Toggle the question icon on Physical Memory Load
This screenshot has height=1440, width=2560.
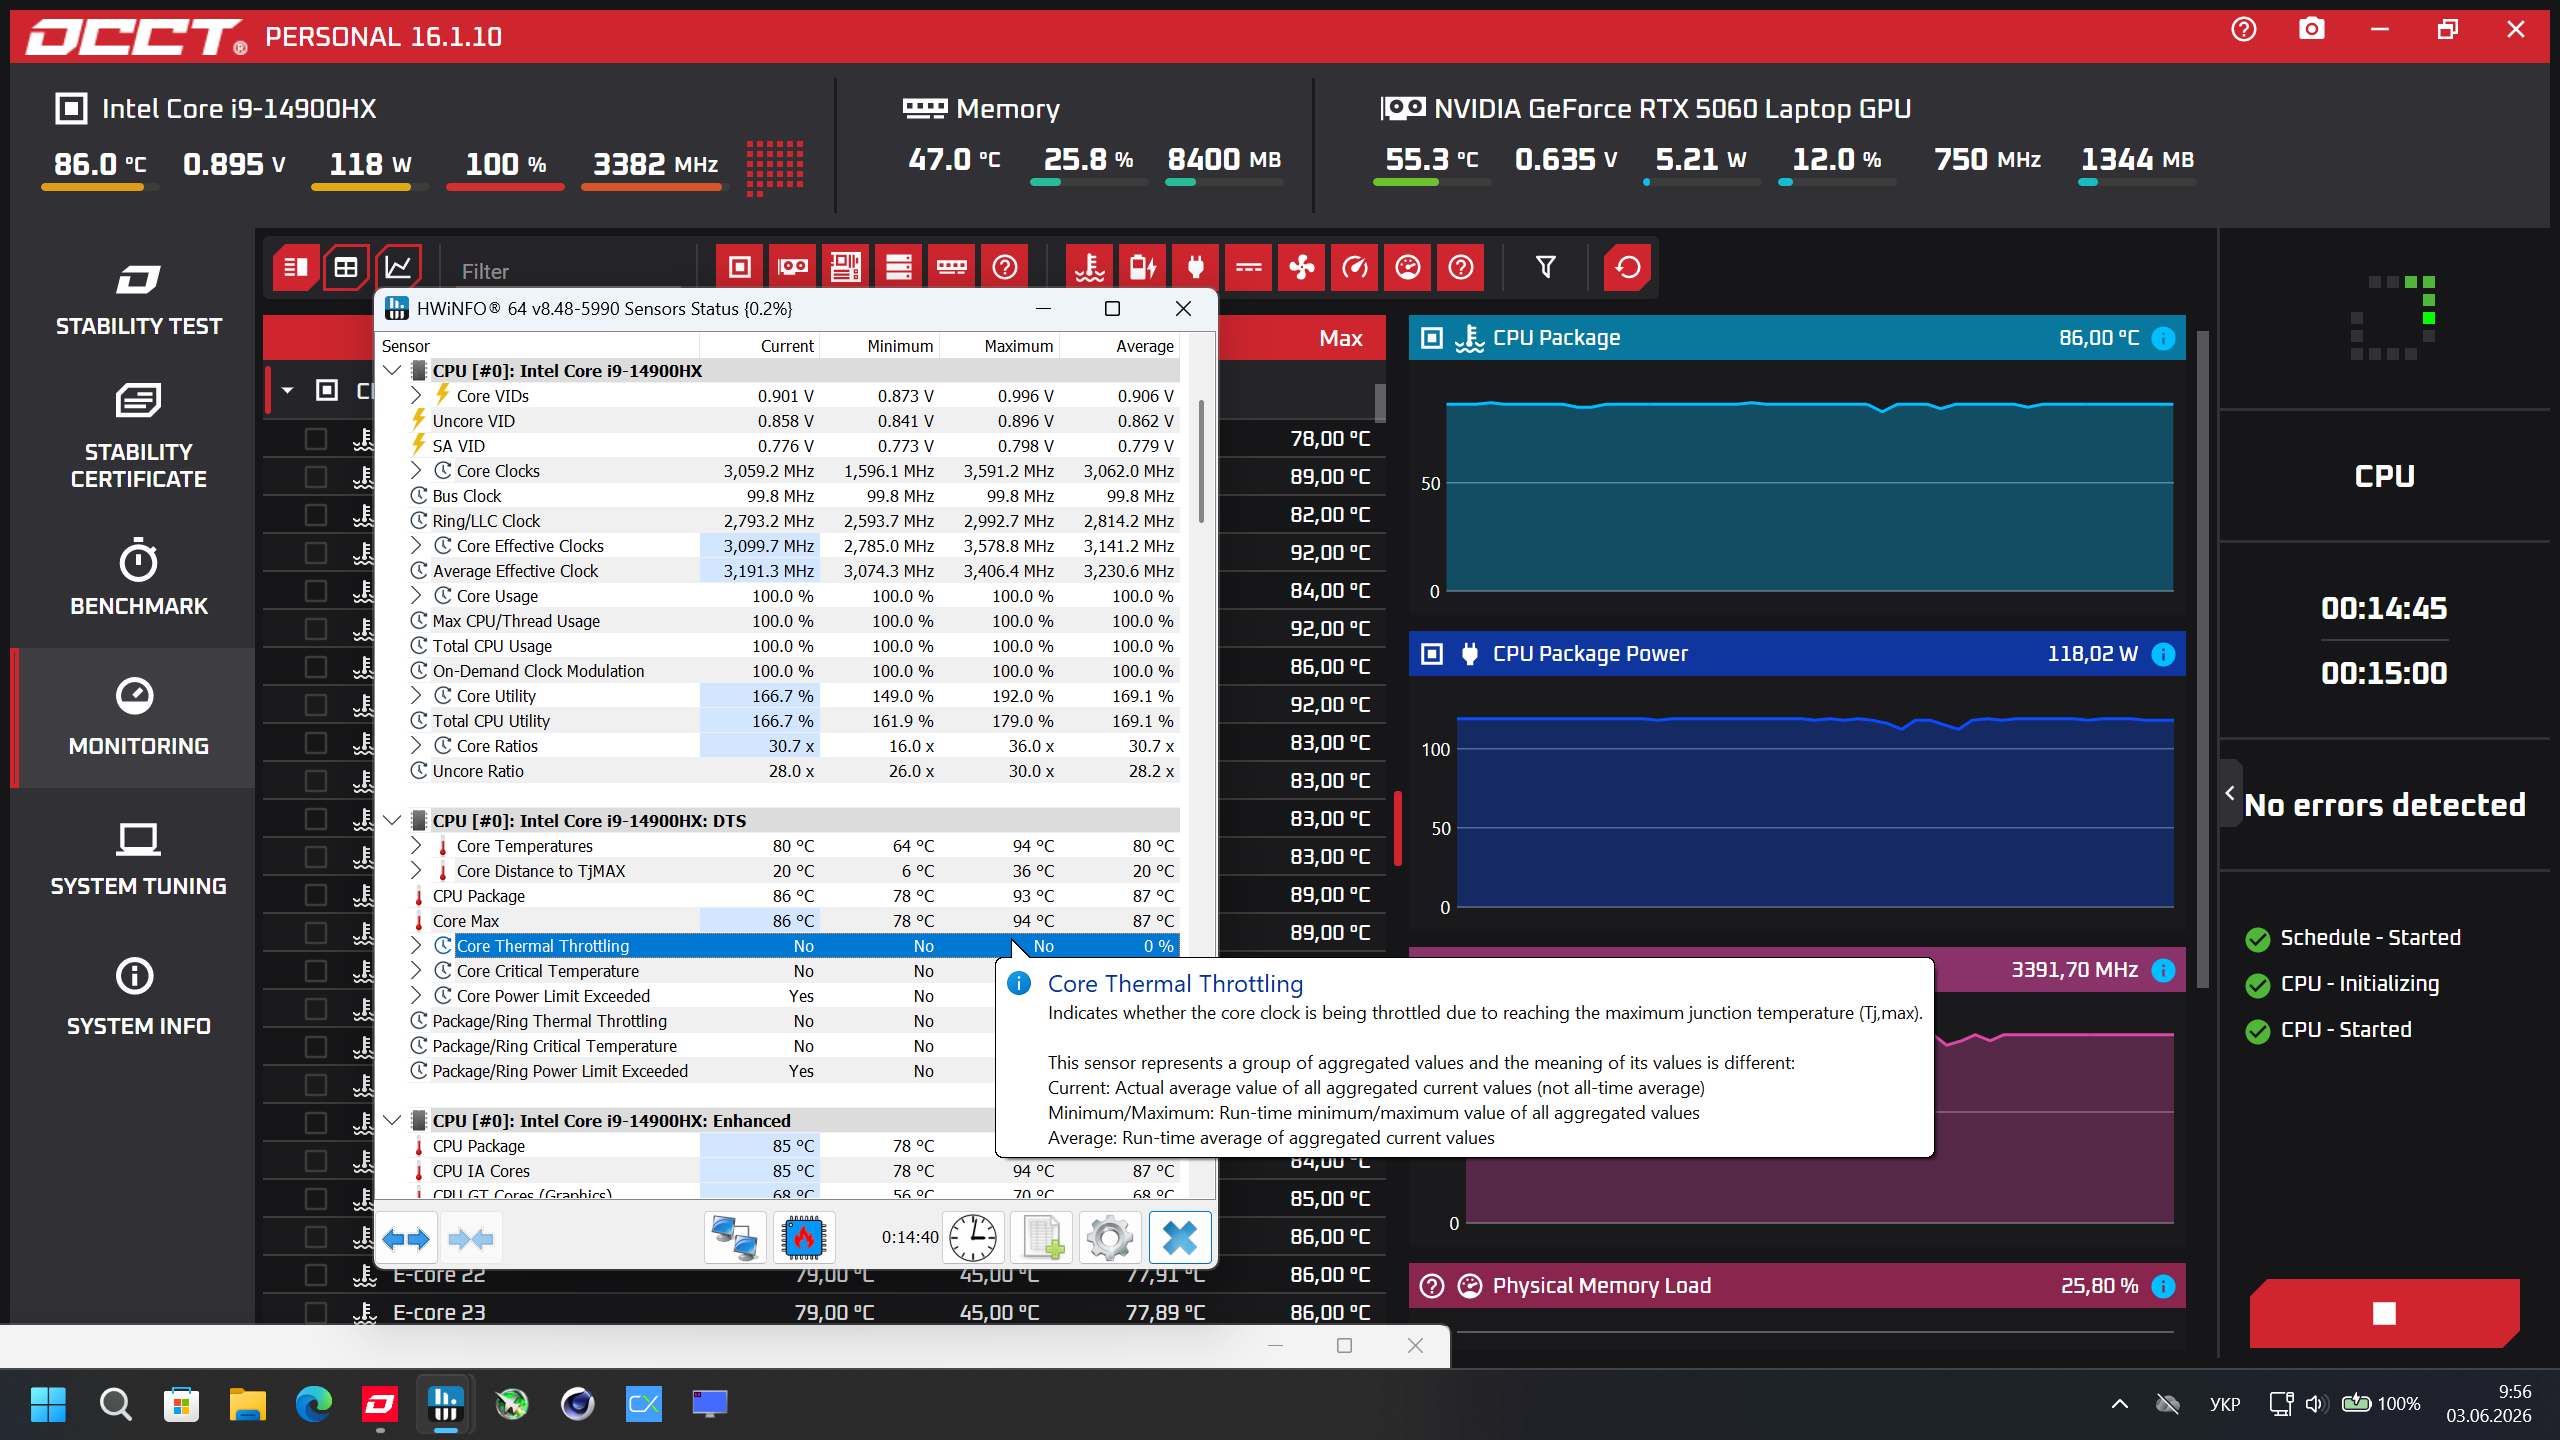pyautogui.click(x=1432, y=1286)
